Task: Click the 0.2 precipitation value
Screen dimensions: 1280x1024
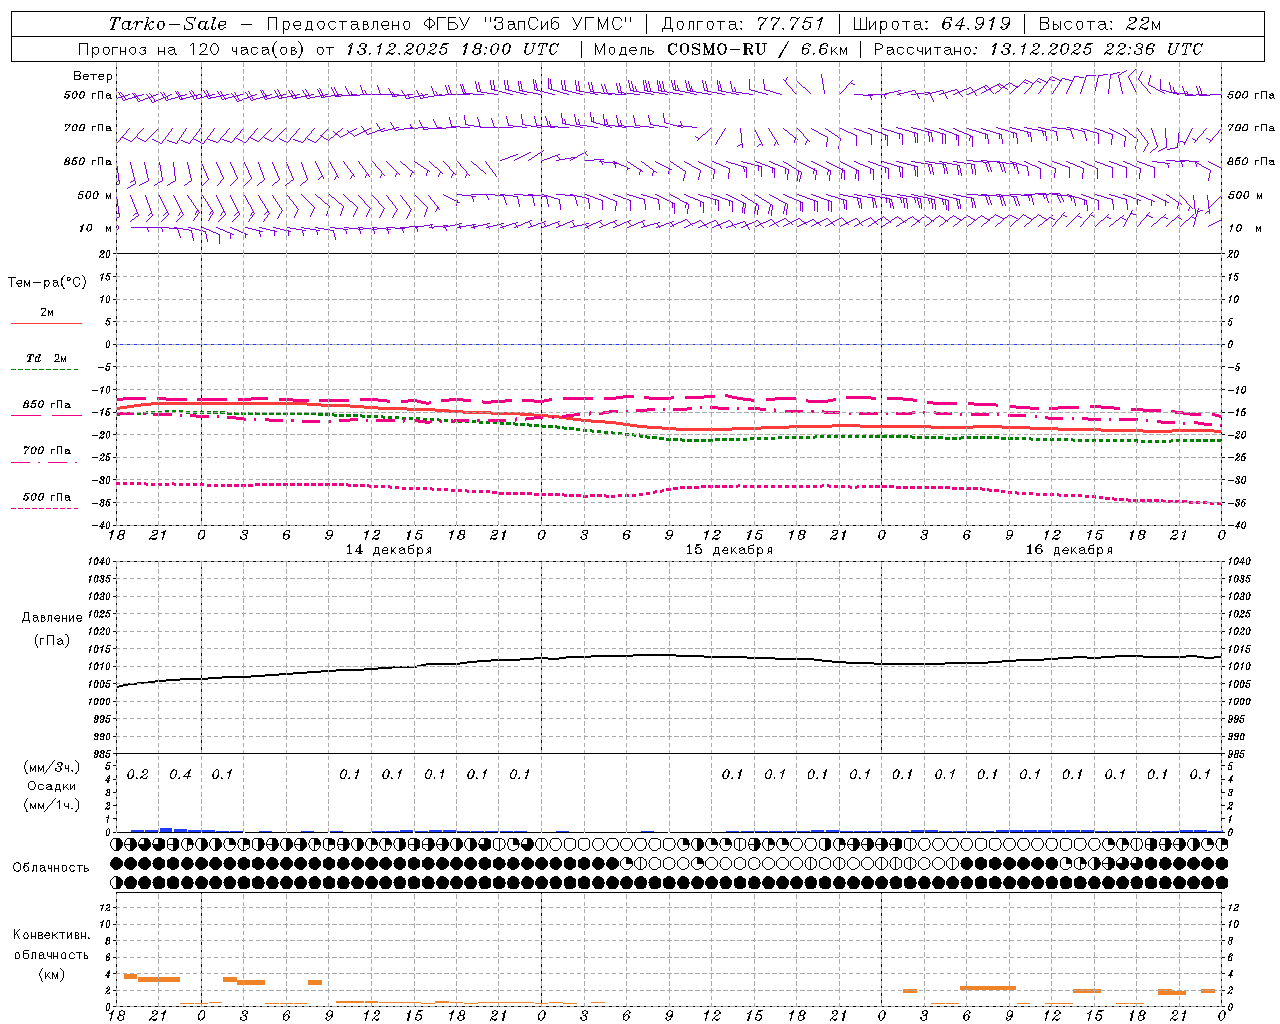Action: pos(138,775)
